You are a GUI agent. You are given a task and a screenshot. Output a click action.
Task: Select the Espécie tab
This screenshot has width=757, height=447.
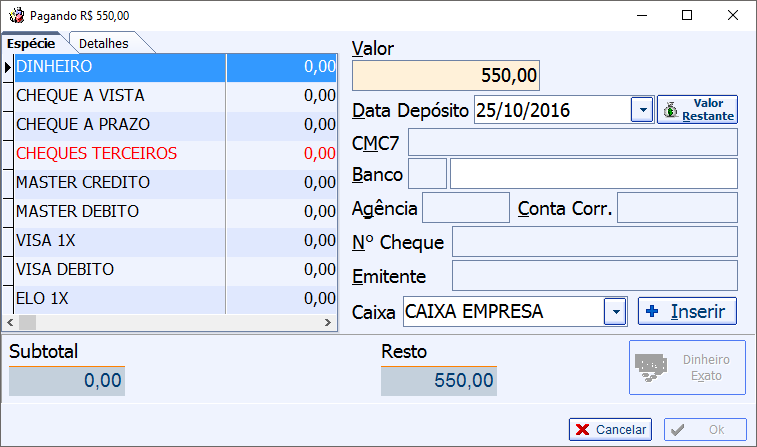click(31, 43)
